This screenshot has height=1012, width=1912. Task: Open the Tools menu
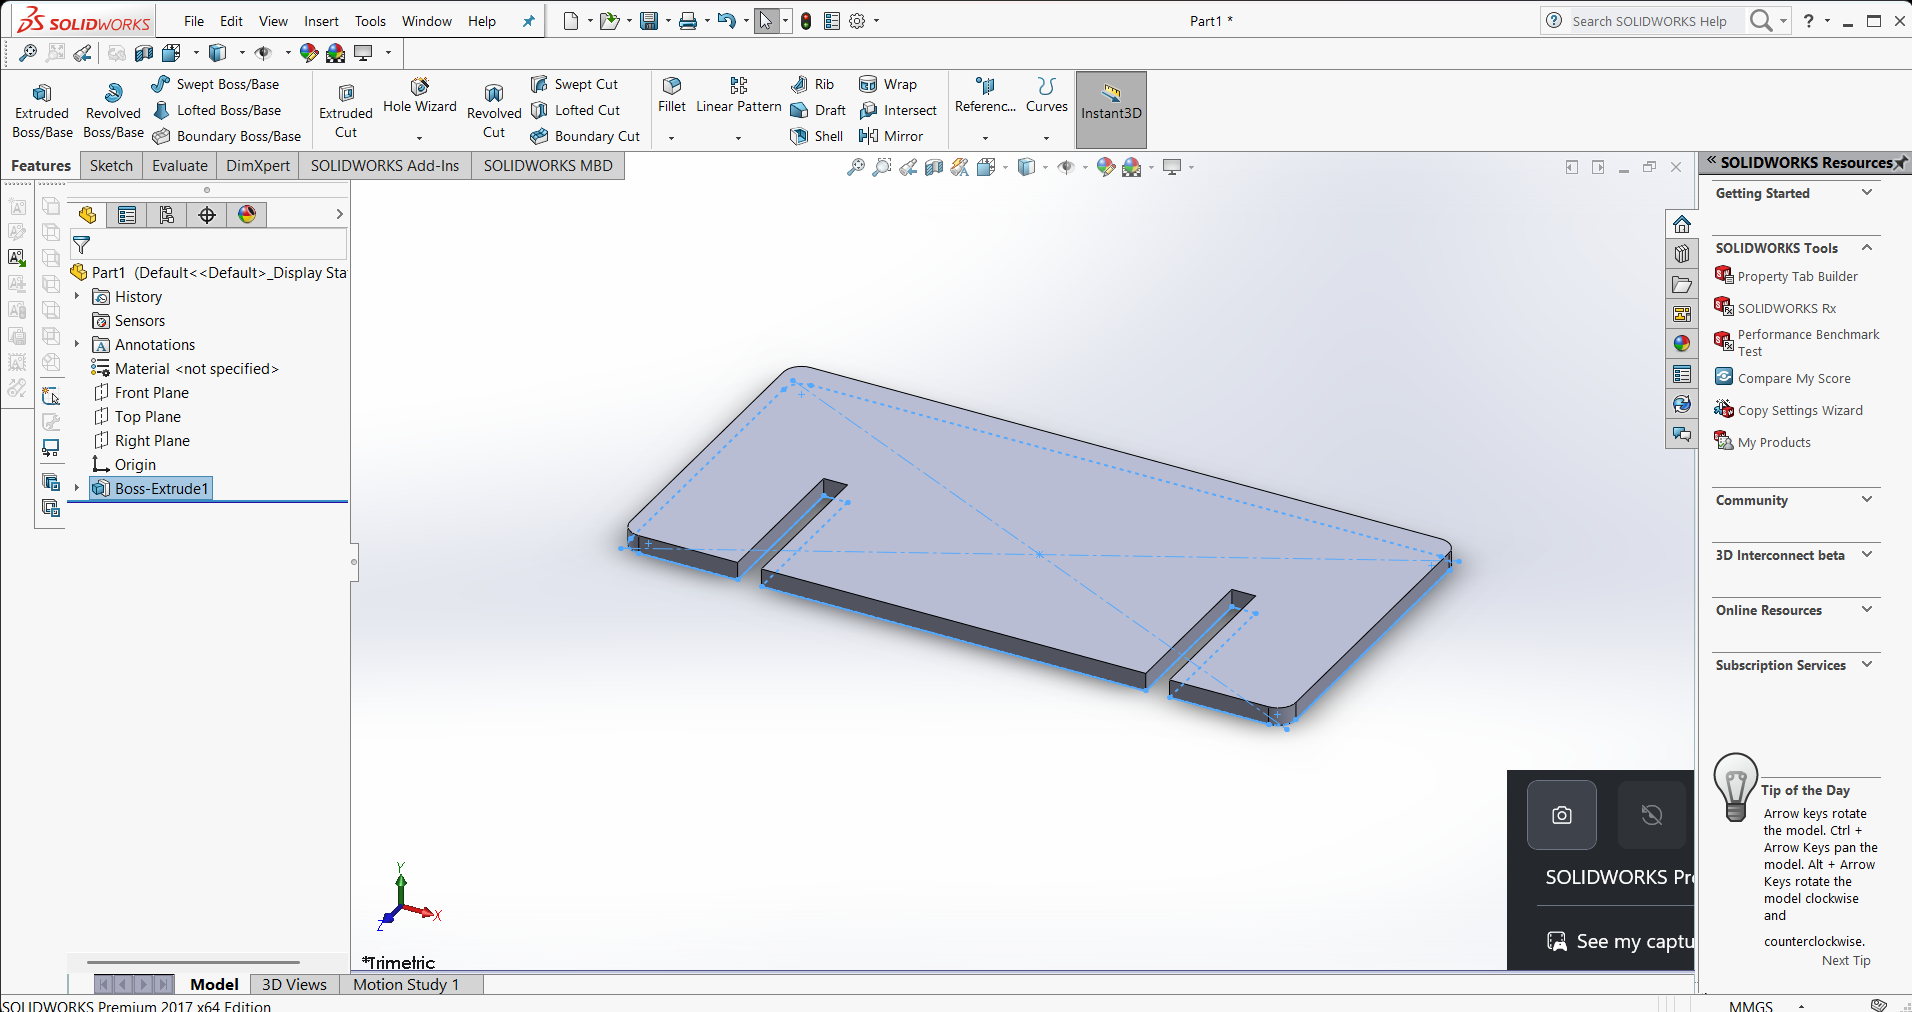click(370, 21)
